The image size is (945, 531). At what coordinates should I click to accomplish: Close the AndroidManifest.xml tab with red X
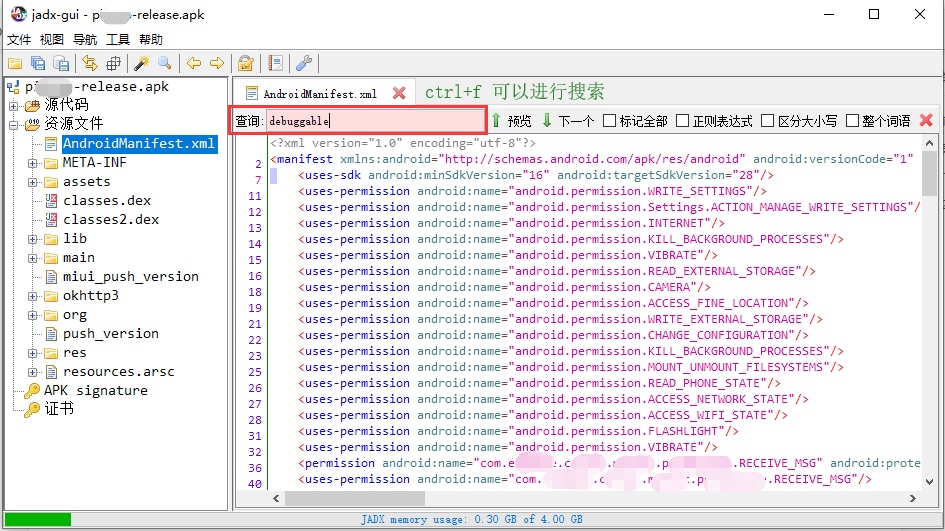click(399, 93)
